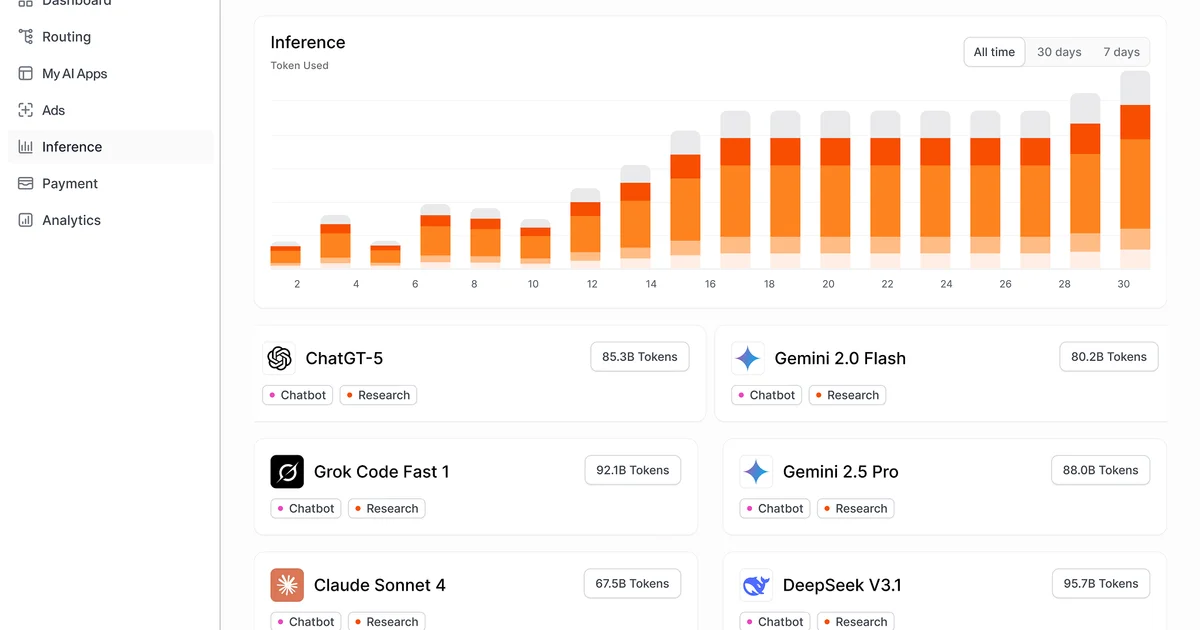Select the All time range

994,52
